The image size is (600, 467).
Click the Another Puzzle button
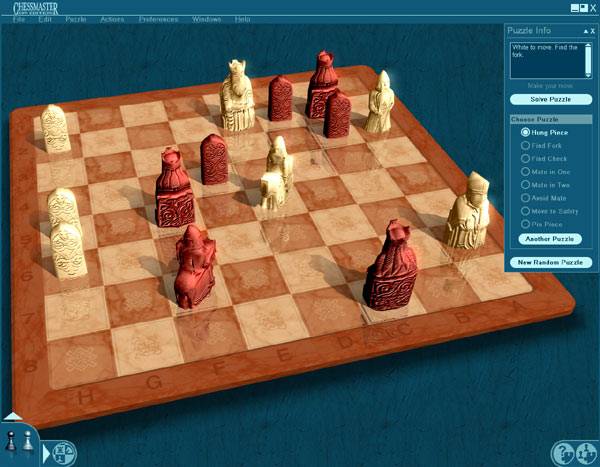click(549, 239)
